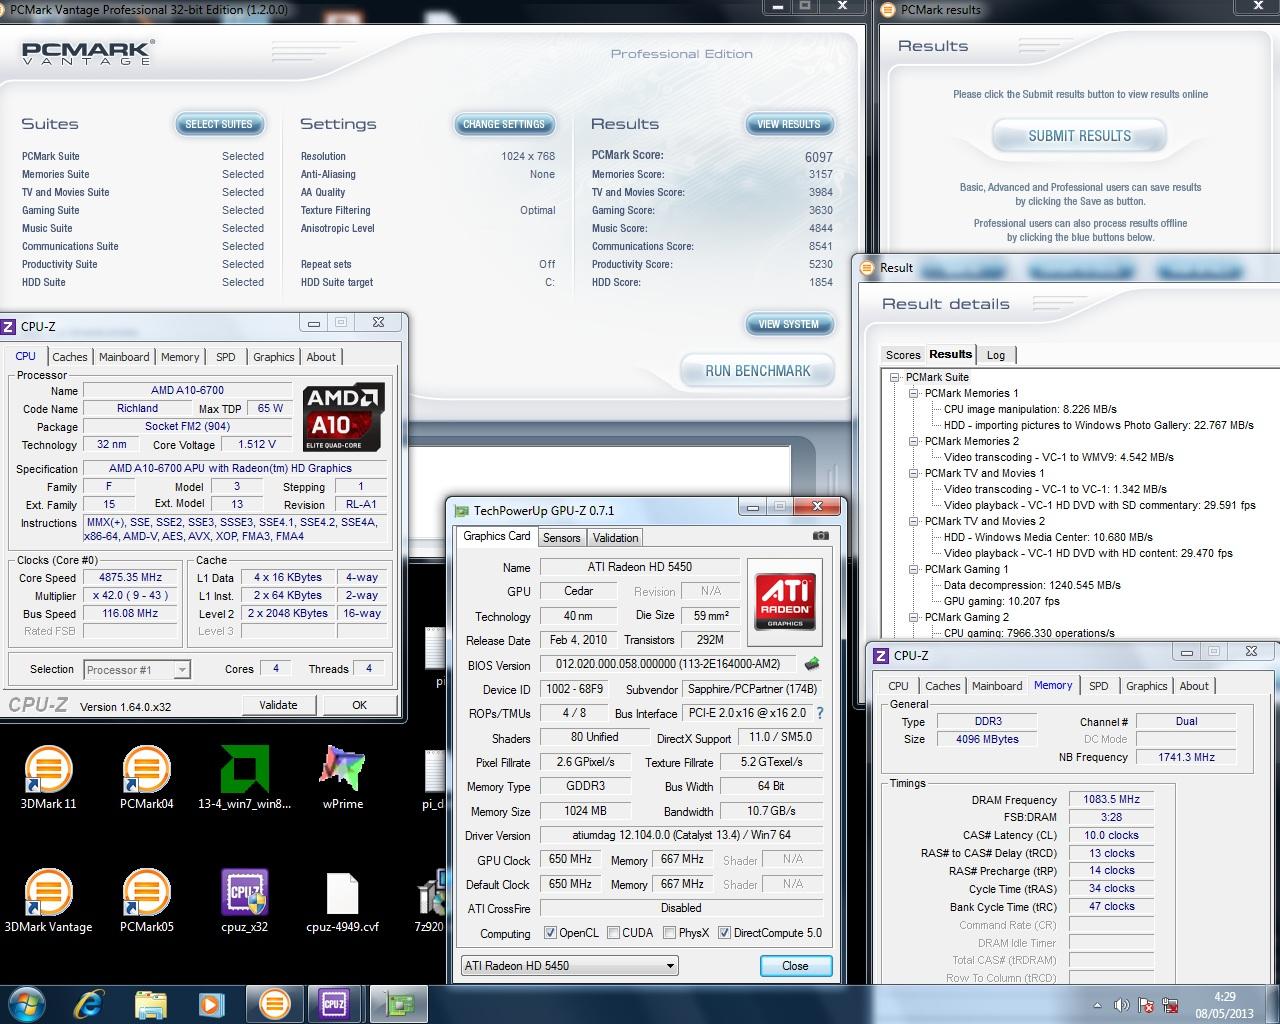Click the Show desktop strip beside the clock

point(1274,1004)
